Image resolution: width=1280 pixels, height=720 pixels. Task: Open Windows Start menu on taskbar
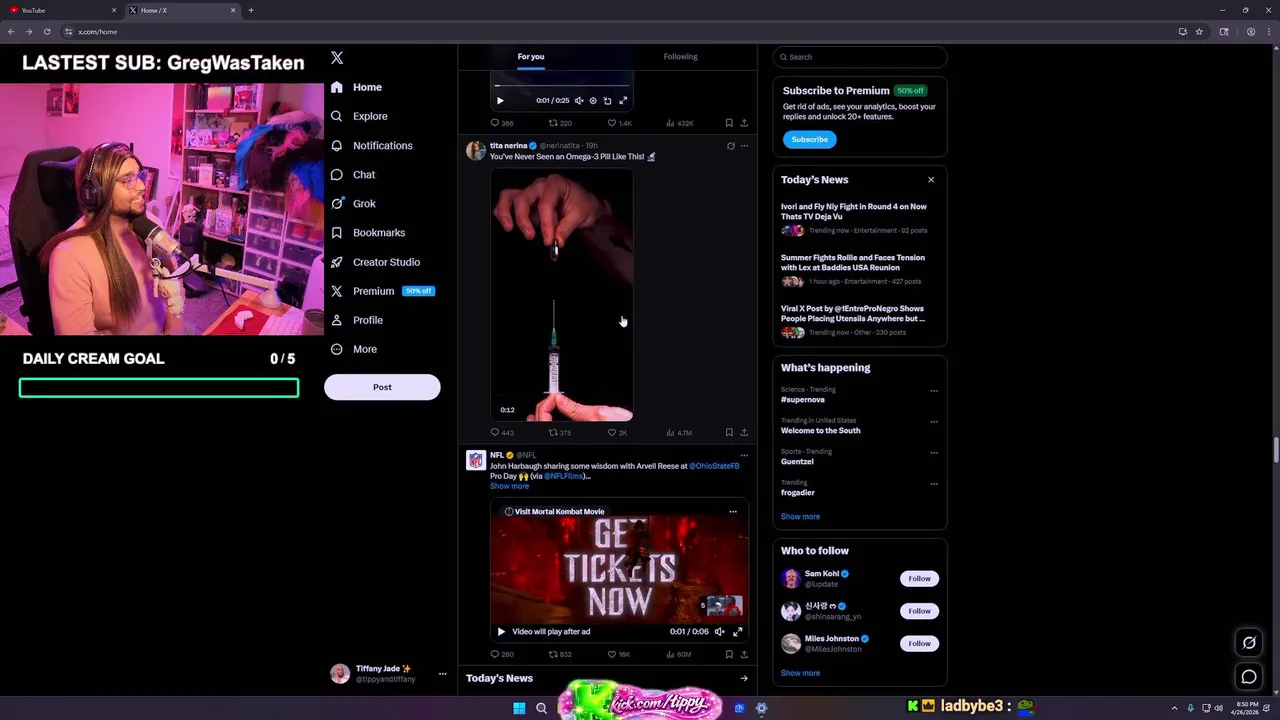coord(519,708)
